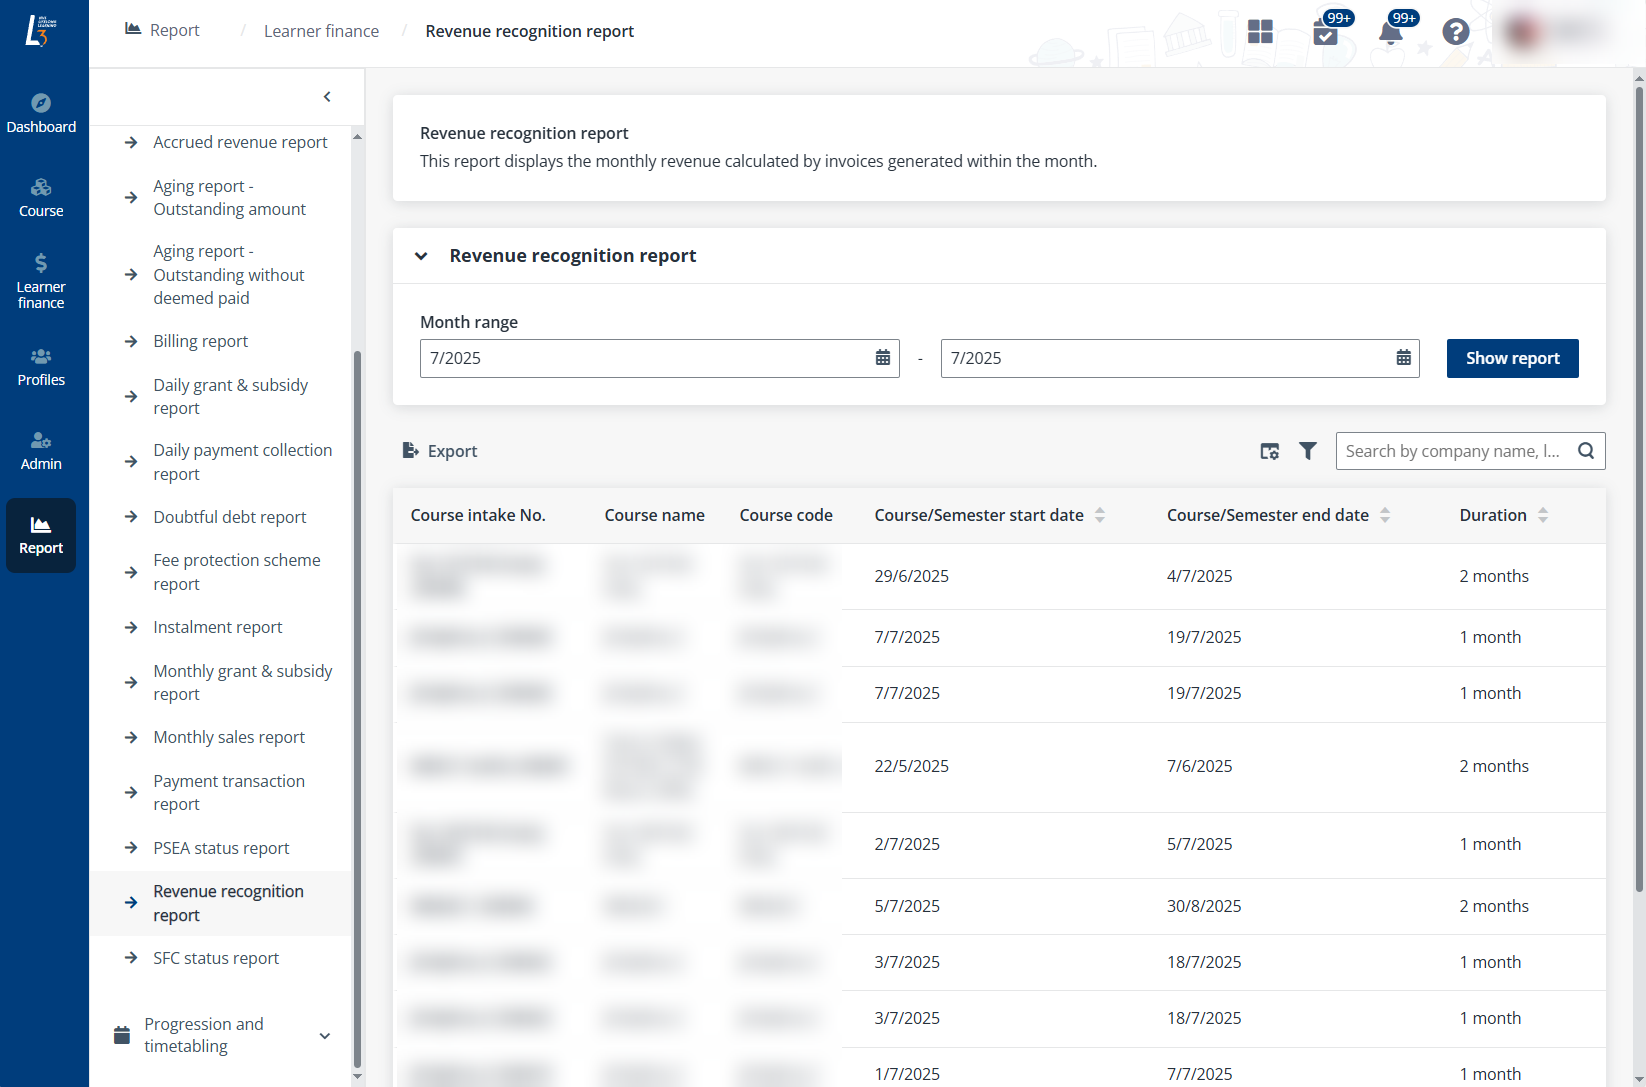Open the apps grid icon in top bar

[1260, 31]
